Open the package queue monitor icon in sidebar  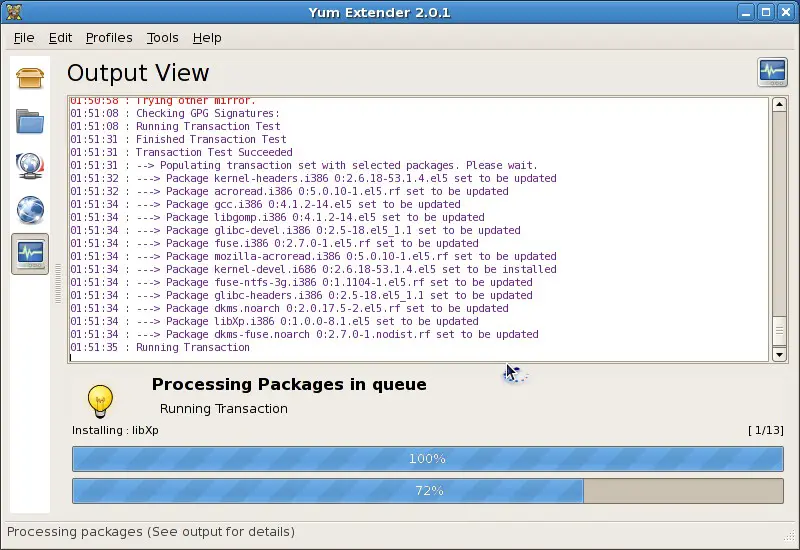click(x=30, y=166)
